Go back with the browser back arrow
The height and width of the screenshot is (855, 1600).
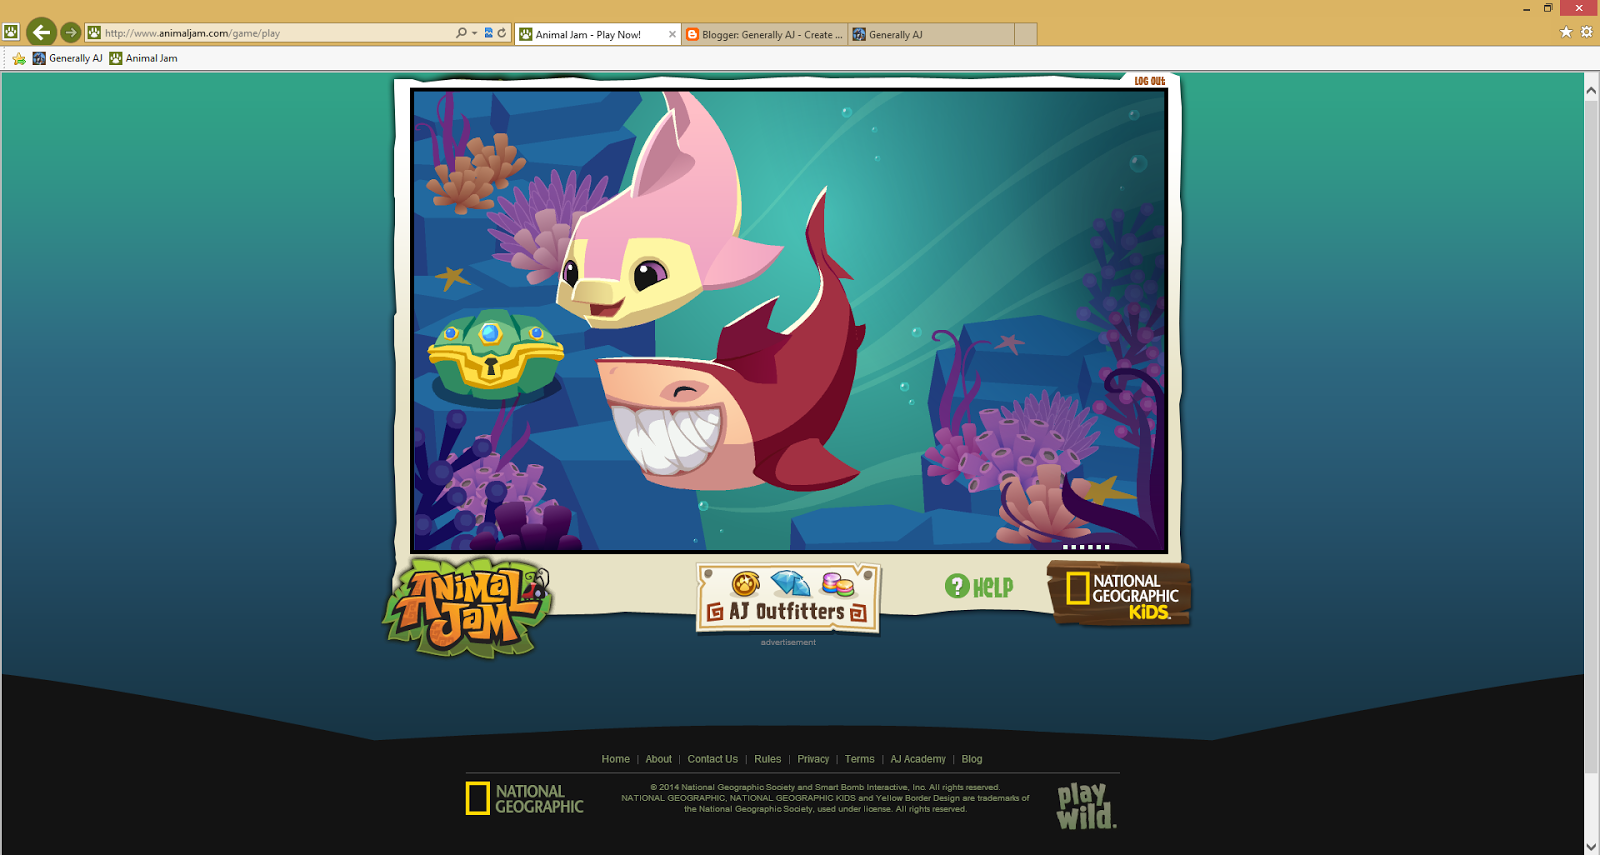pos(41,32)
